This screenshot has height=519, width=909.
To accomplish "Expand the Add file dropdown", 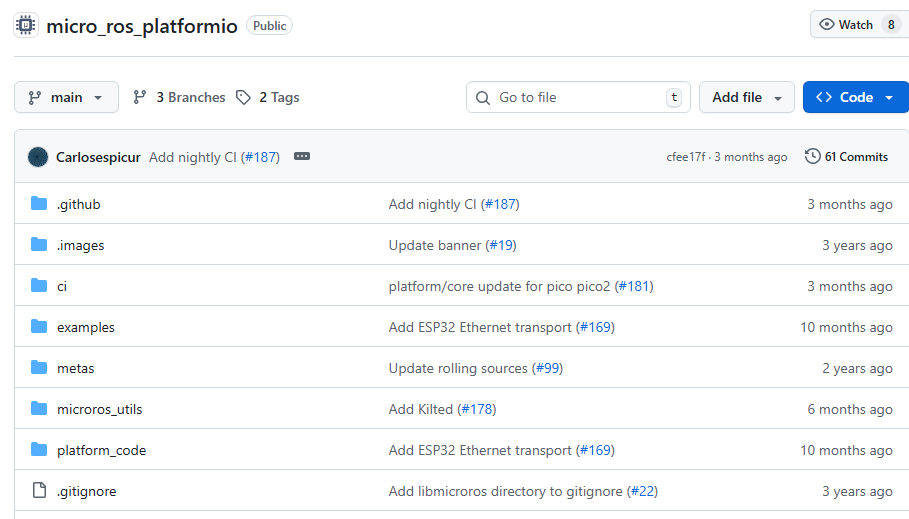I will [746, 97].
